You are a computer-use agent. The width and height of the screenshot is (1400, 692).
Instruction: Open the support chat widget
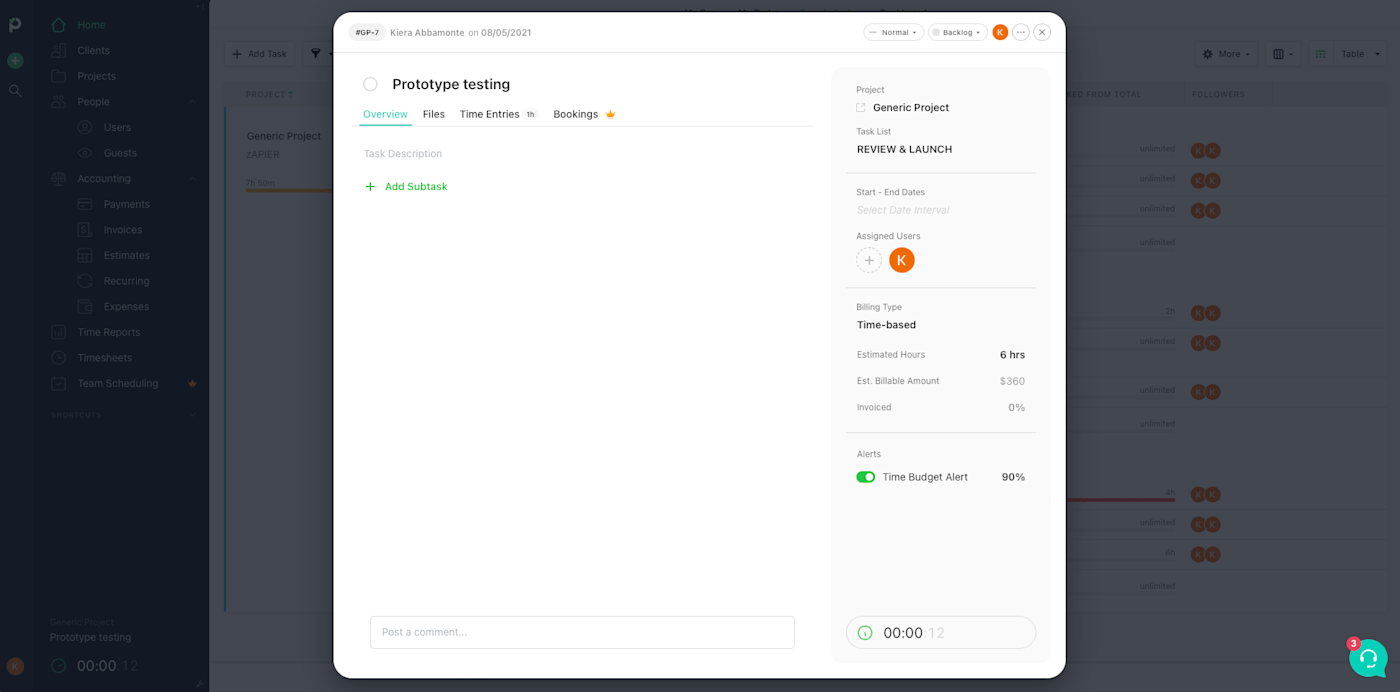(x=1367, y=658)
